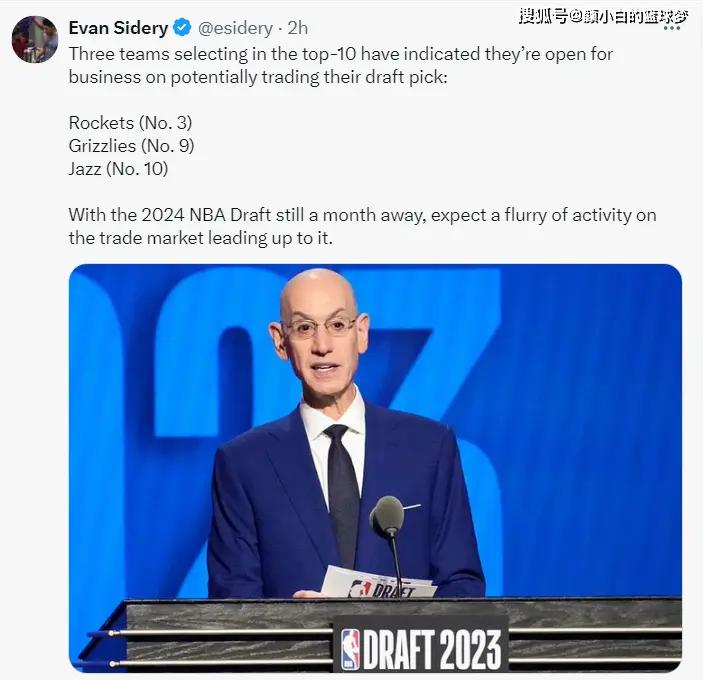Click the draft card held by the speaker
The width and height of the screenshot is (703, 680).
click(378, 582)
